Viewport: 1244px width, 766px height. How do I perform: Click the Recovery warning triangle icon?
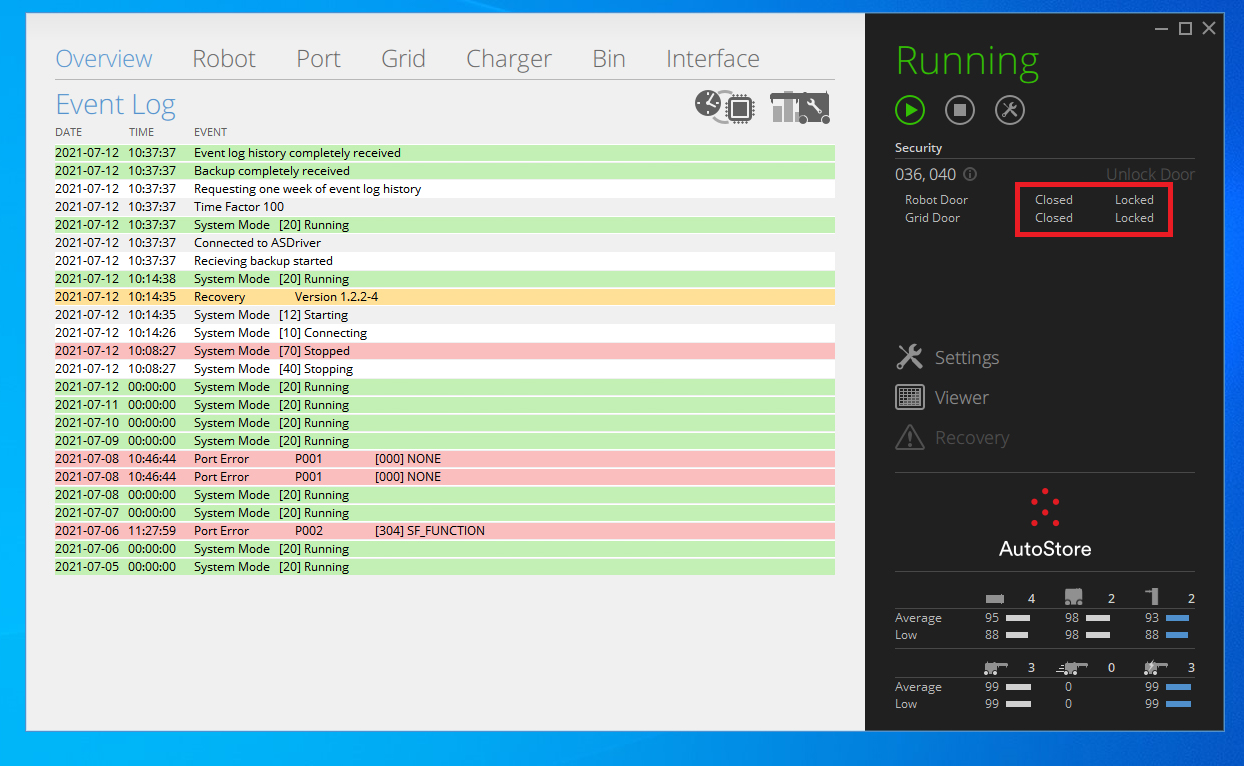[x=910, y=437]
